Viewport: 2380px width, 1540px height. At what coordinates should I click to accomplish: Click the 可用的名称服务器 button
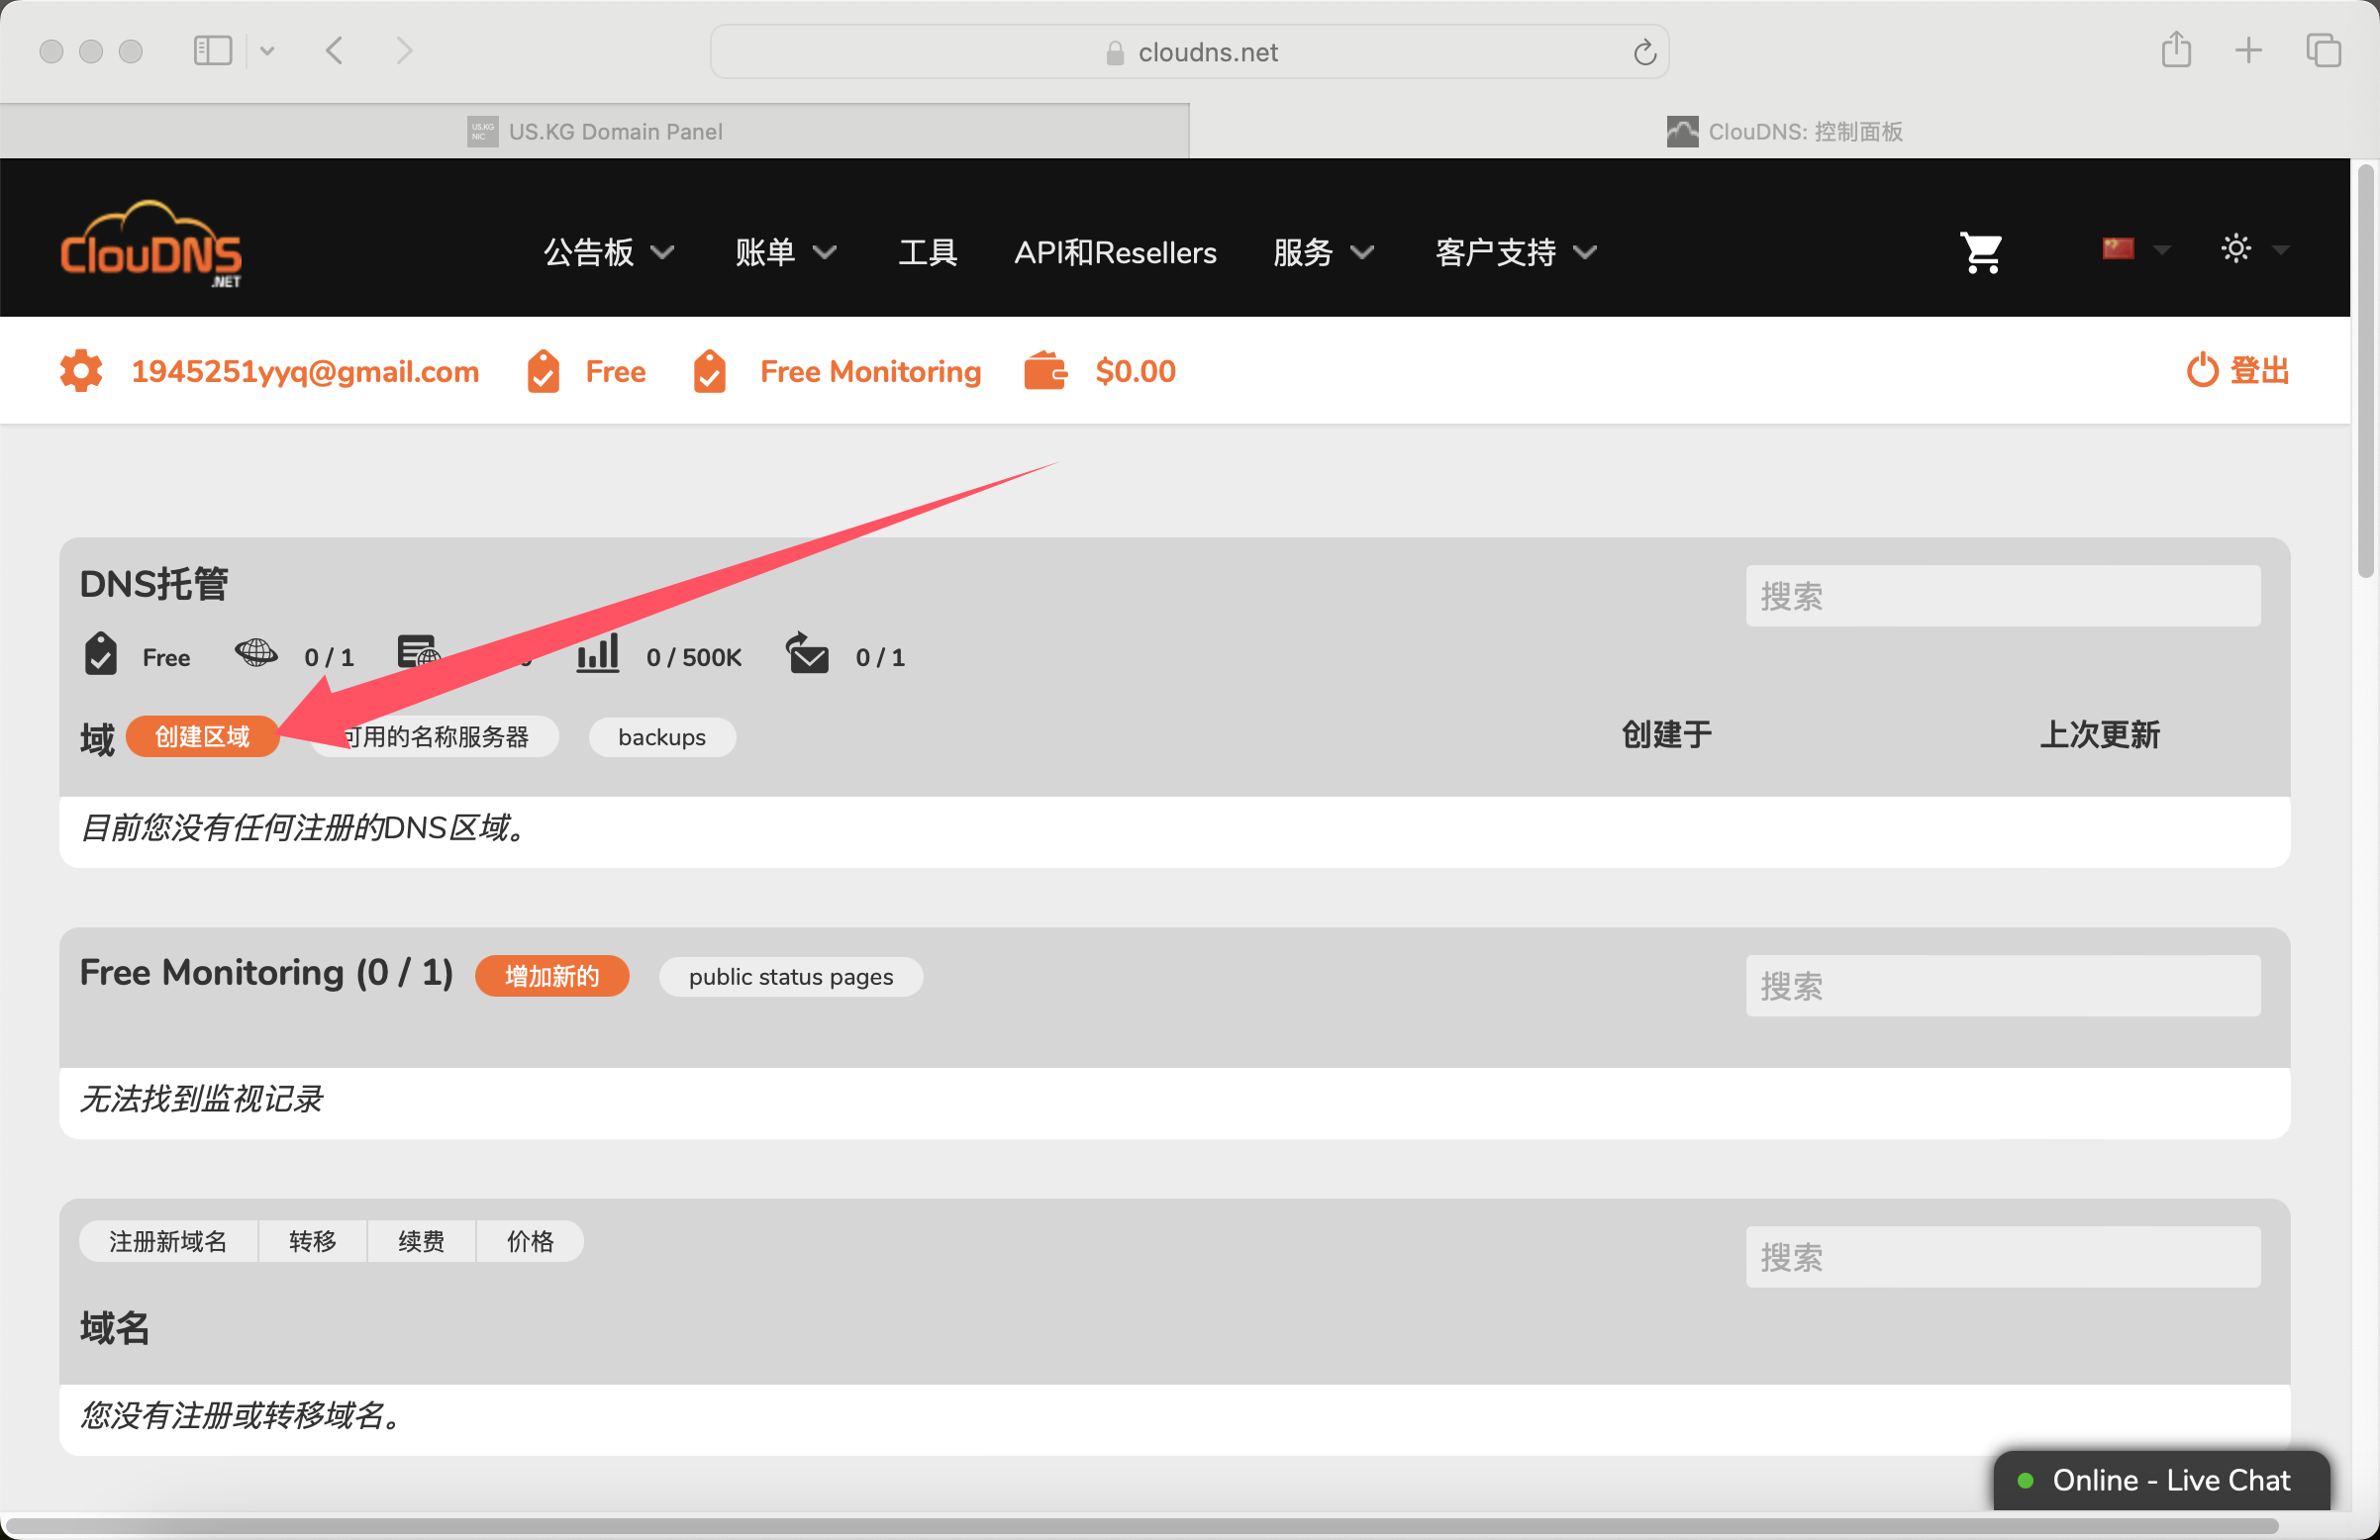click(435, 737)
